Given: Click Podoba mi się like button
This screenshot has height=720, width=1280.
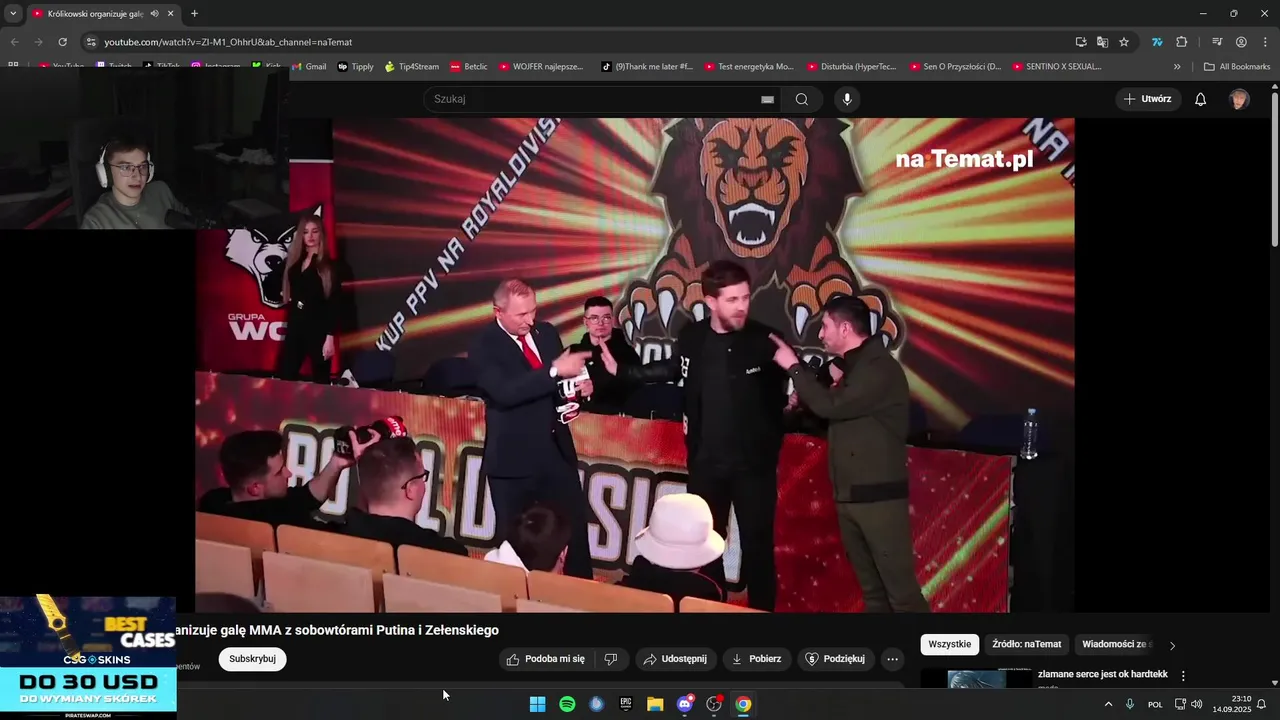Looking at the screenshot, I should click(545, 659).
